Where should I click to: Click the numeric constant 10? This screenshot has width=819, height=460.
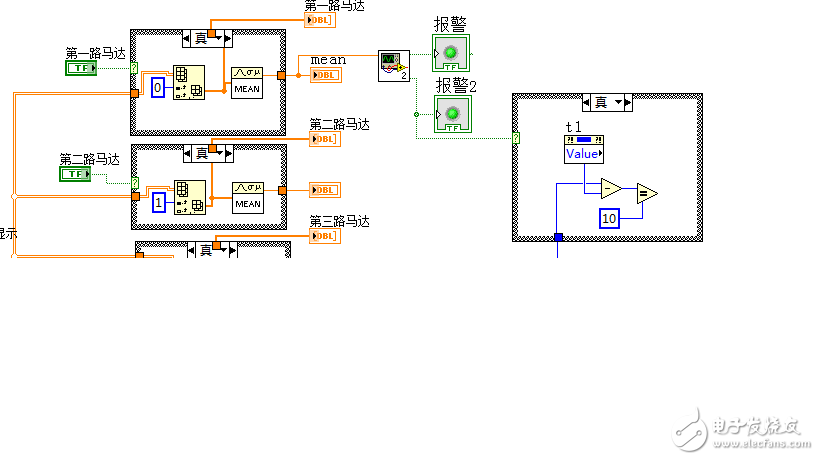[x=609, y=218]
